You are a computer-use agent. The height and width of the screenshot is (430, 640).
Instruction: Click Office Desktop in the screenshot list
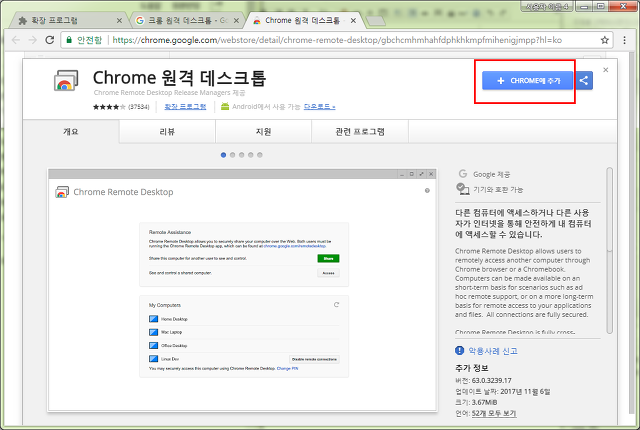click(174, 346)
